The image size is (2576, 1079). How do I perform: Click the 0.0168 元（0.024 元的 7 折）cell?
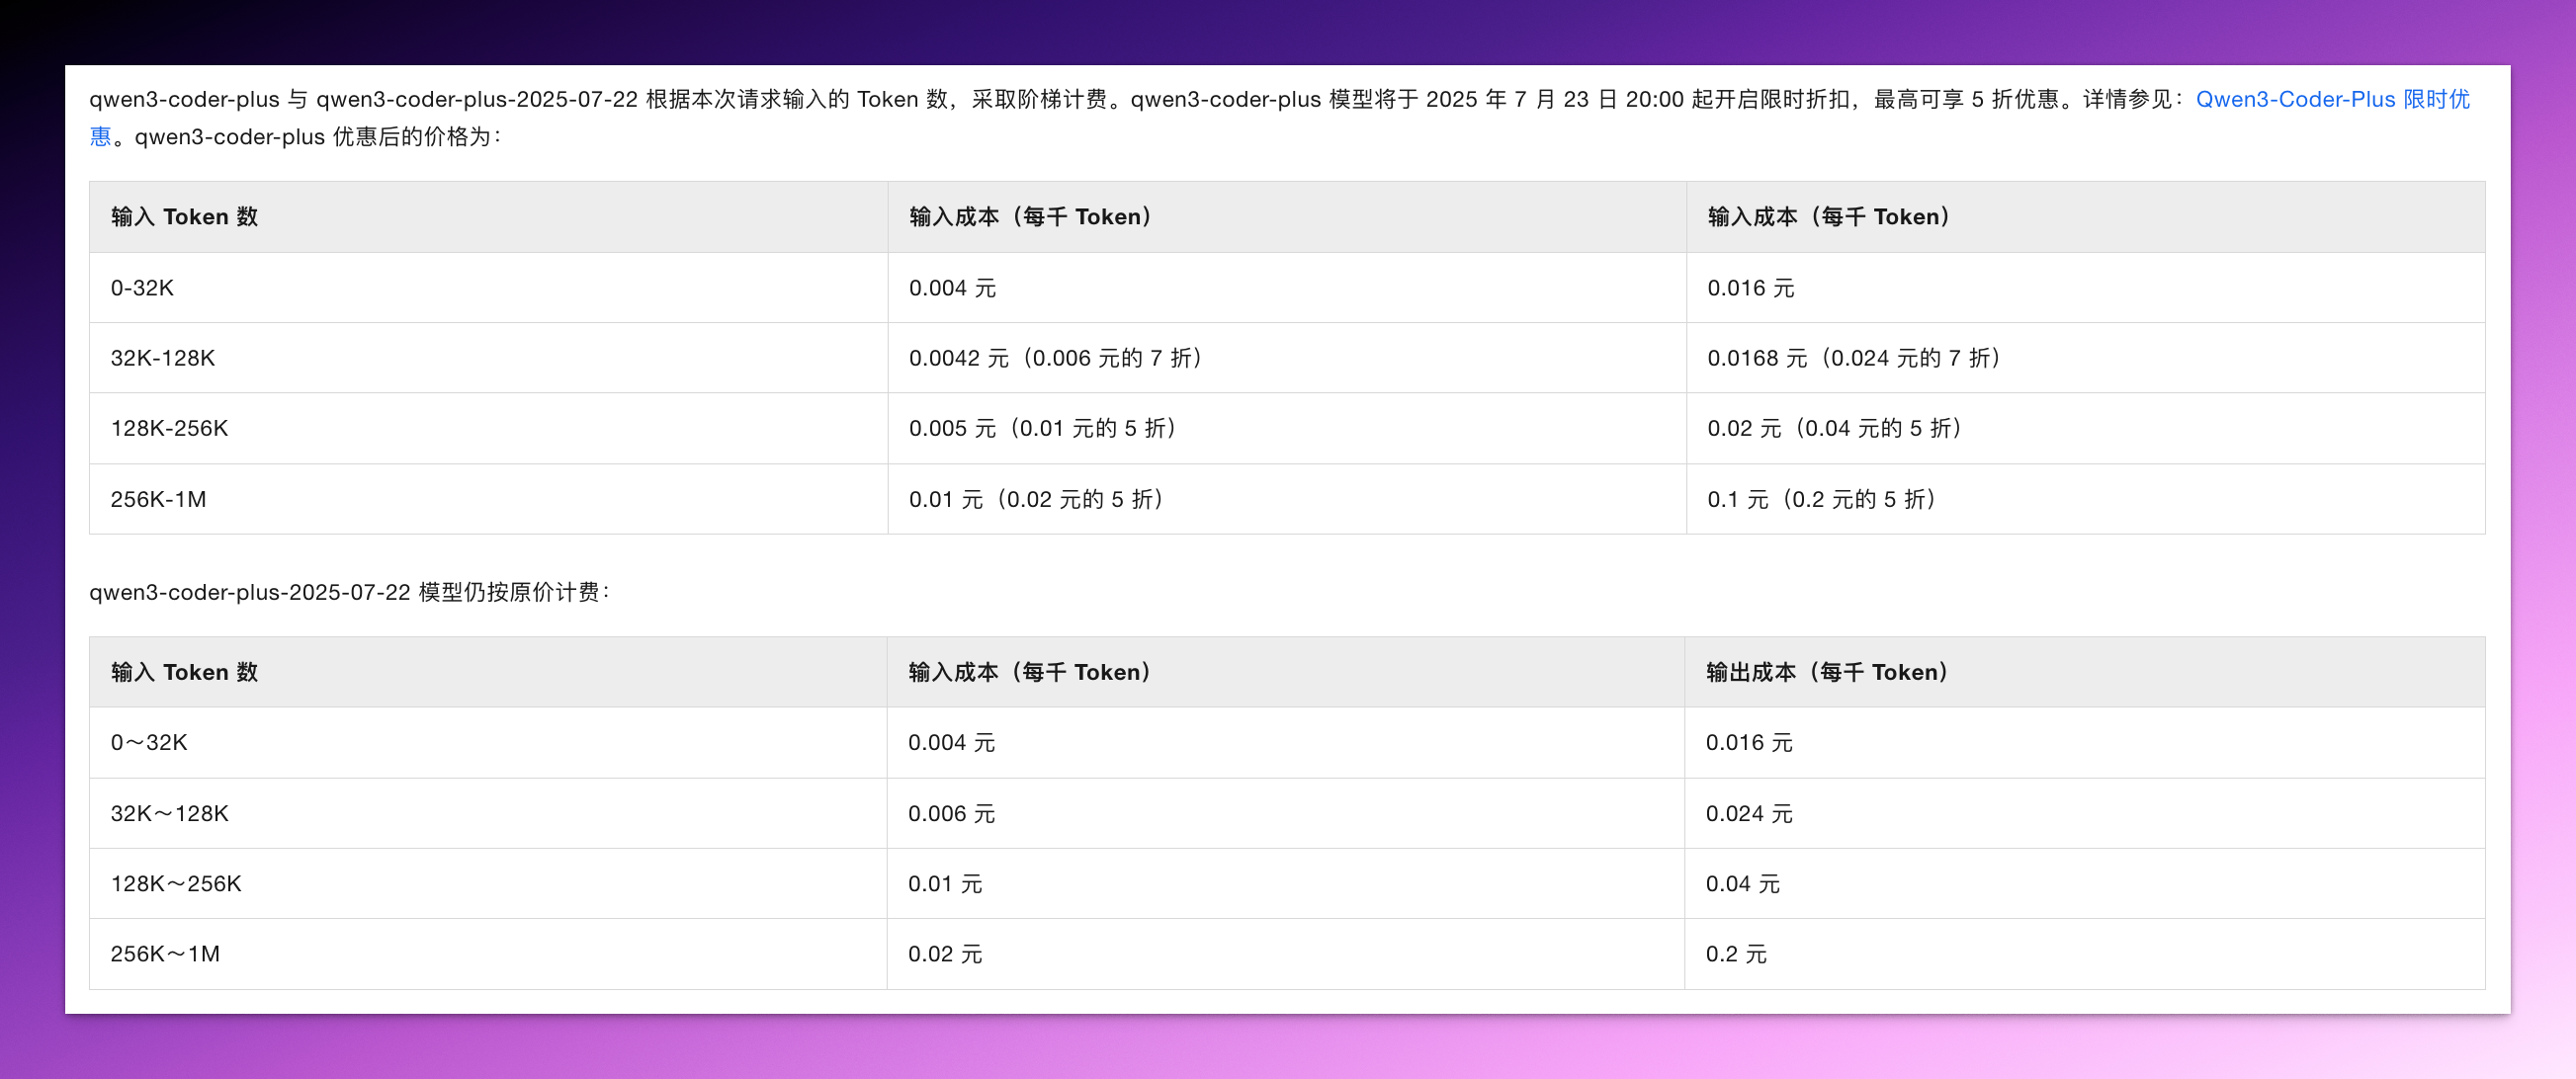[1853, 357]
